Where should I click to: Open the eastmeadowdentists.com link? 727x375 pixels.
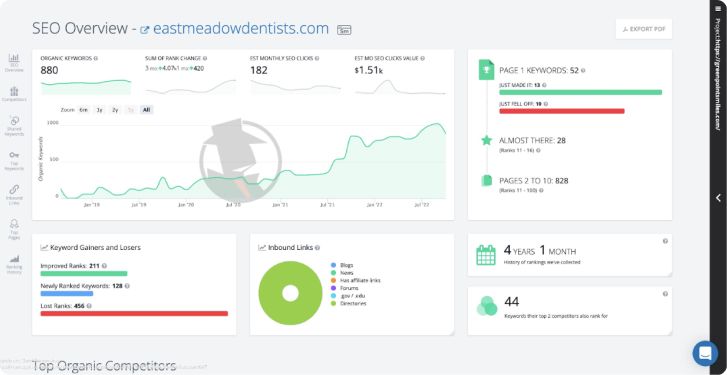pyautogui.click(x=241, y=29)
